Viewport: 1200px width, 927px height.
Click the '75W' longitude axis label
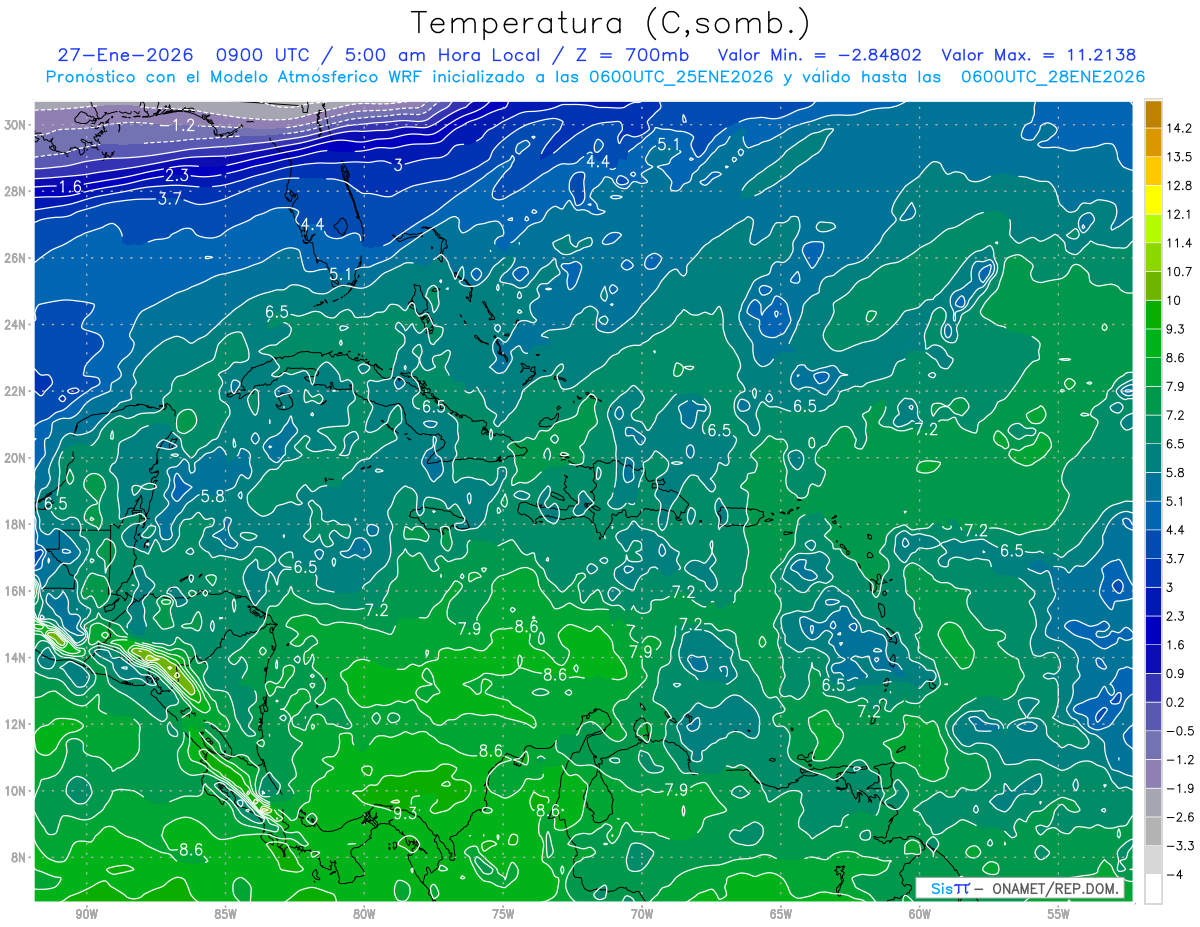pyautogui.click(x=503, y=914)
